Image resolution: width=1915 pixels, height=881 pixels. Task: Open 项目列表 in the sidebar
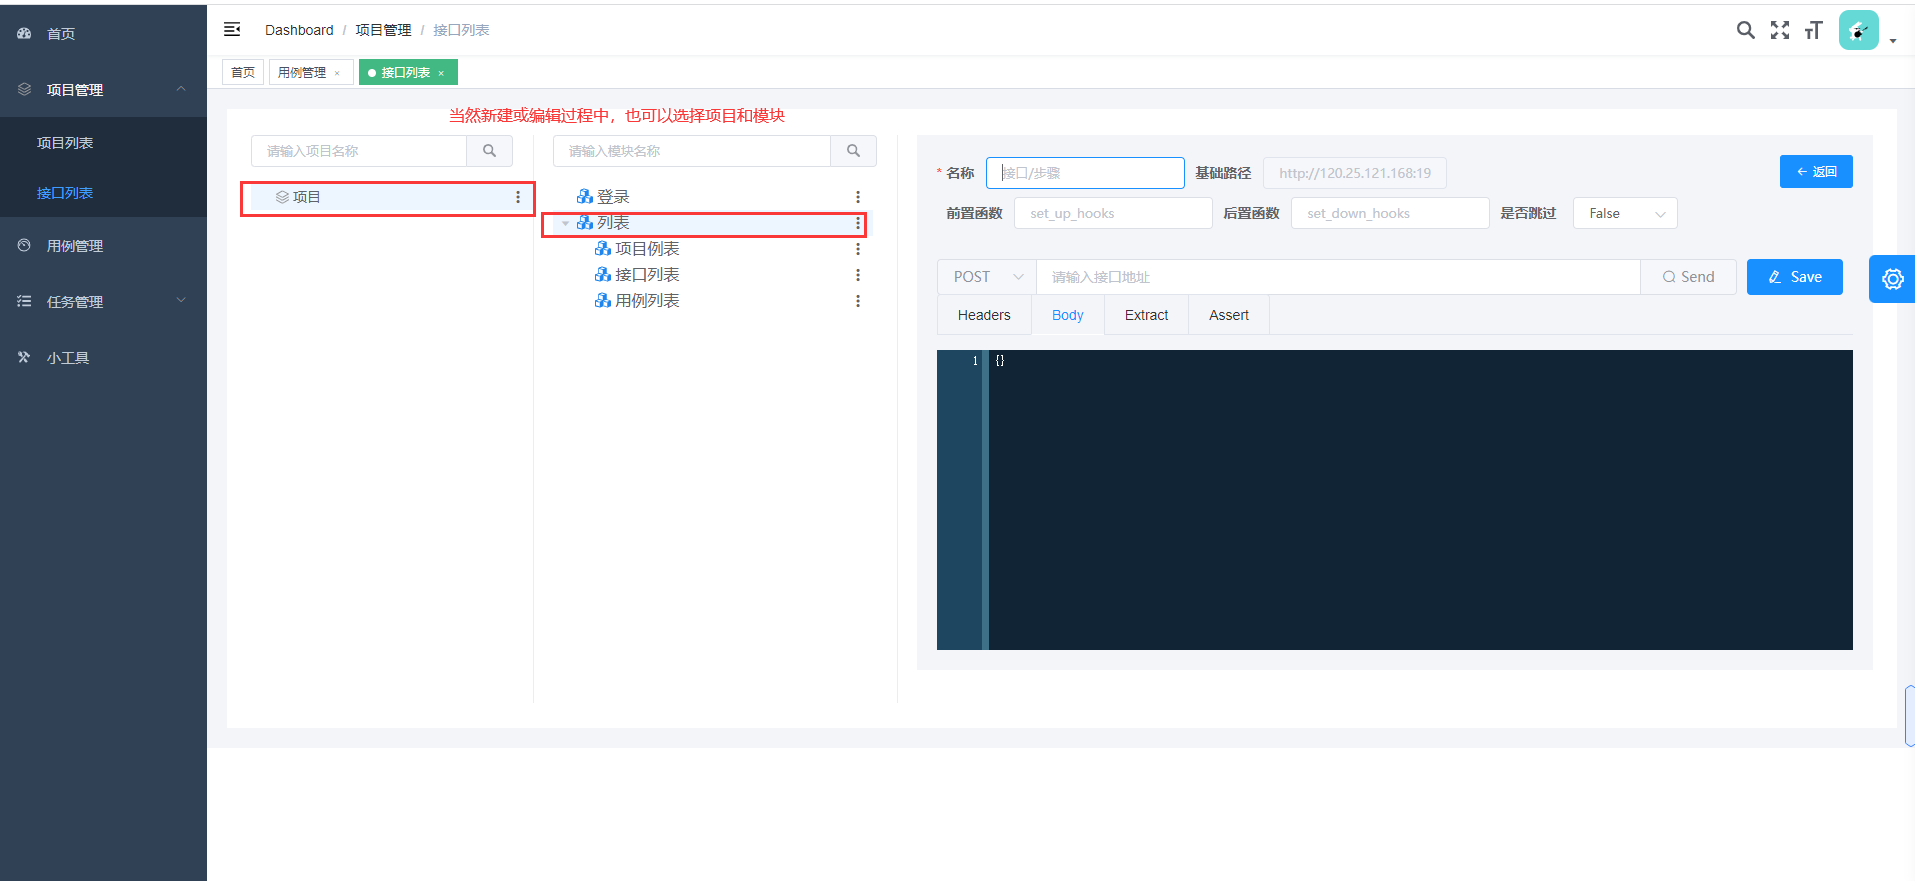coord(103,143)
